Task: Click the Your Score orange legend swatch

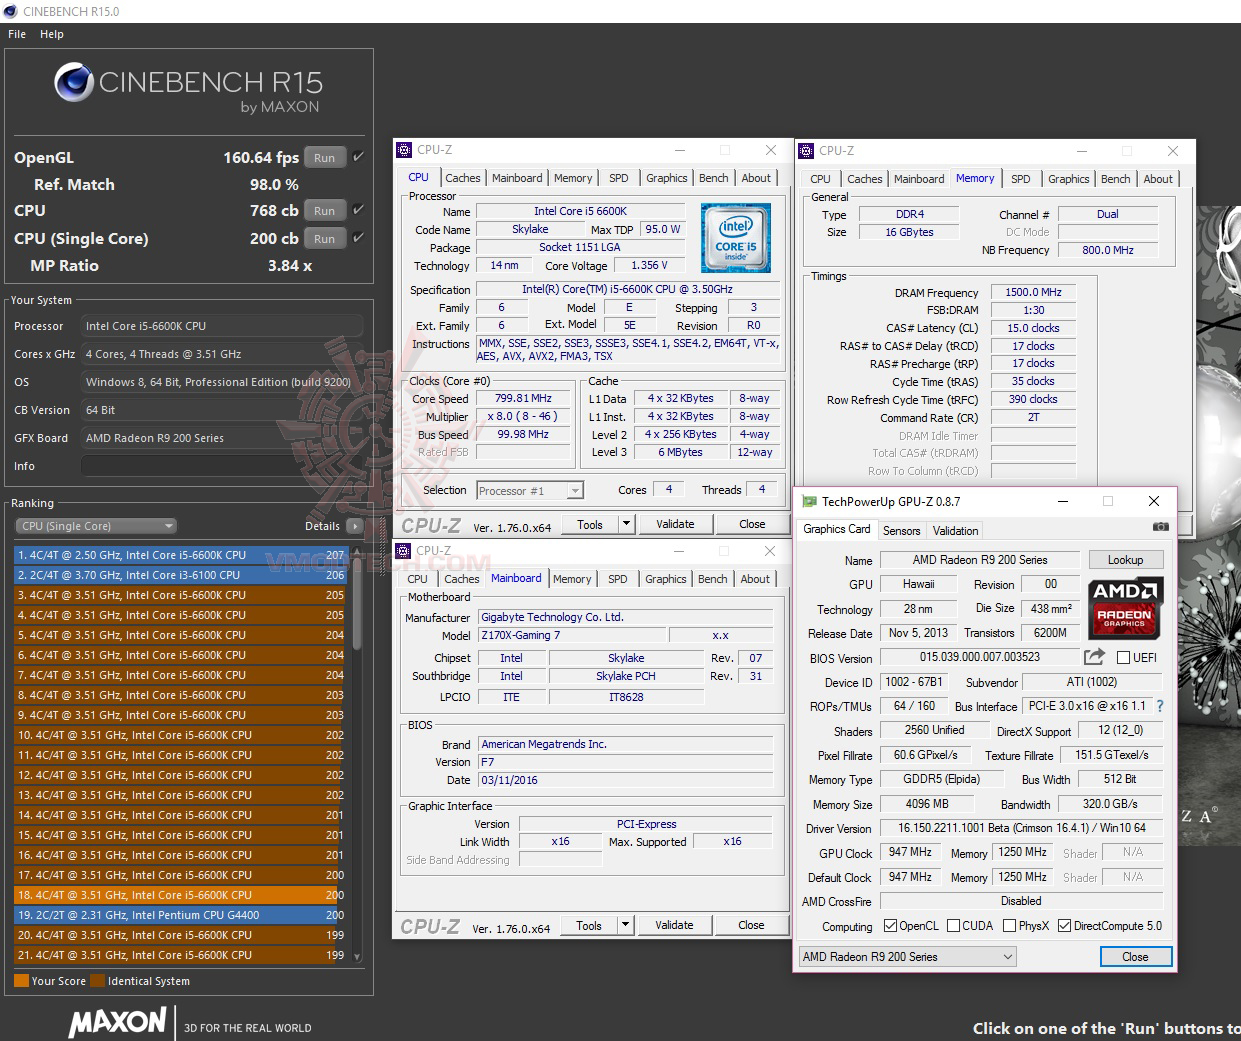Action: coord(21,981)
